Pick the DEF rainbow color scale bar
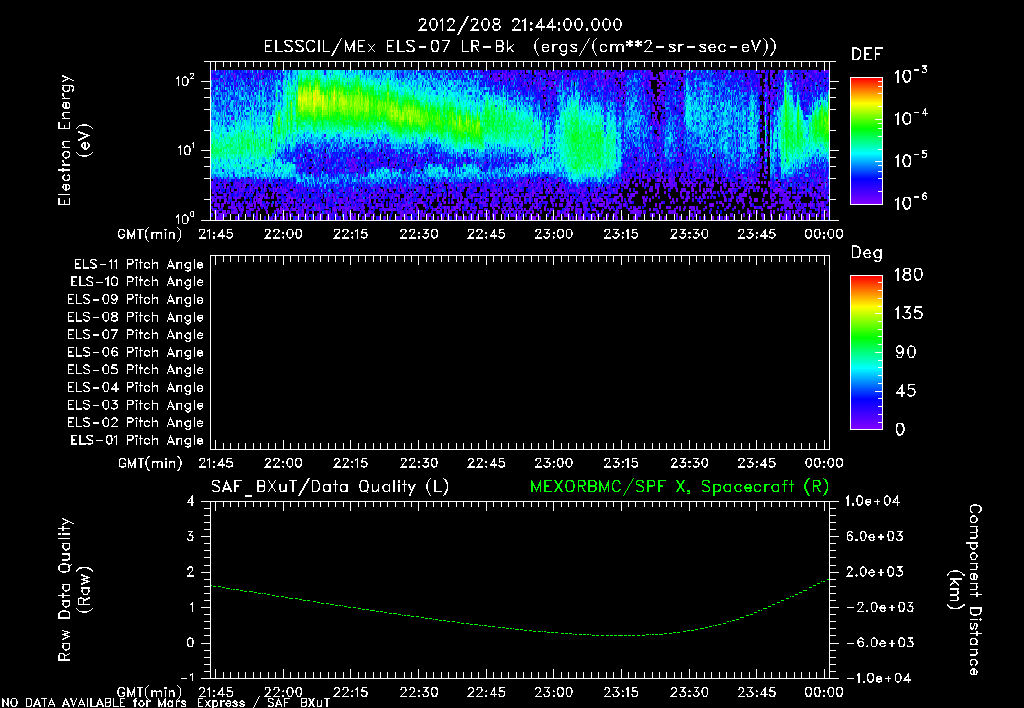Screen dimensions: 1024x708 coord(867,141)
